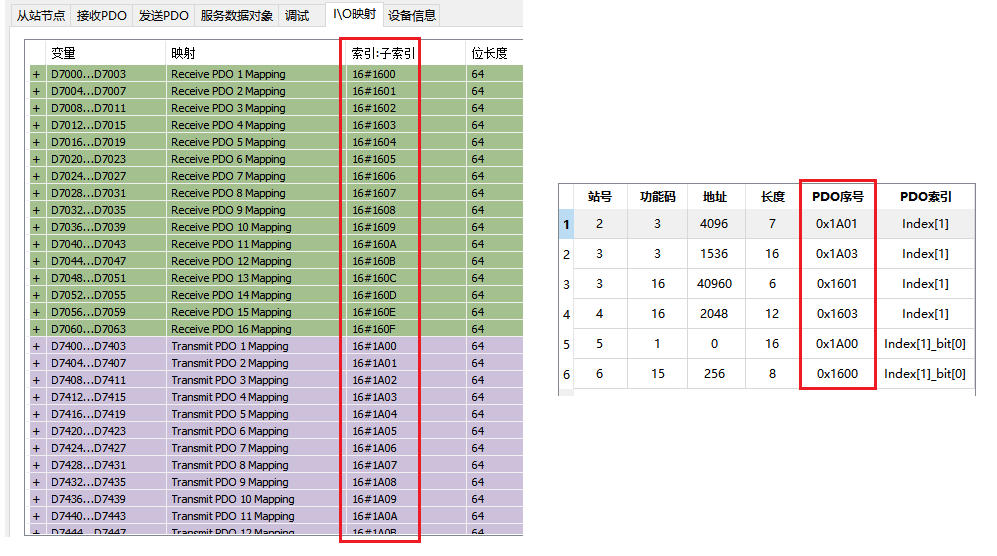Screen dimensions: 997x556
Task: Click the PDO序号 column header
Action: click(837, 197)
